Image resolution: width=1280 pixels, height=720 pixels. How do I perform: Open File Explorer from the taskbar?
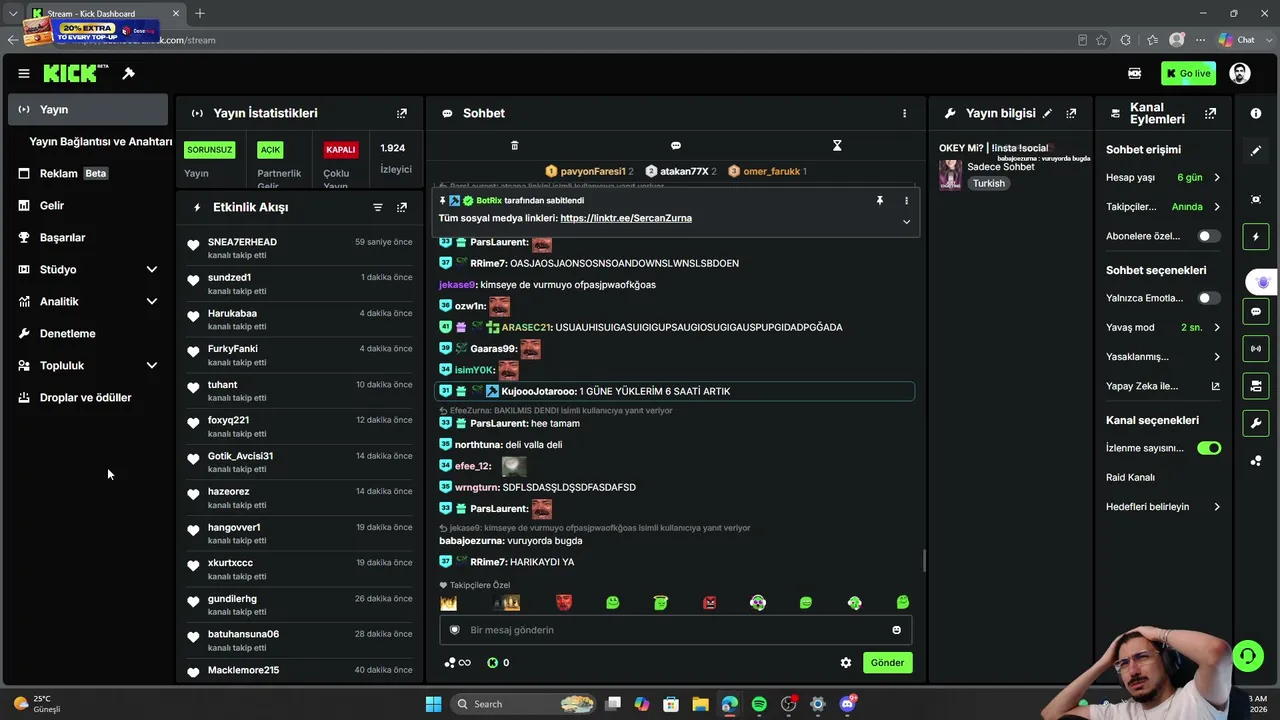[x=700, y=704]
